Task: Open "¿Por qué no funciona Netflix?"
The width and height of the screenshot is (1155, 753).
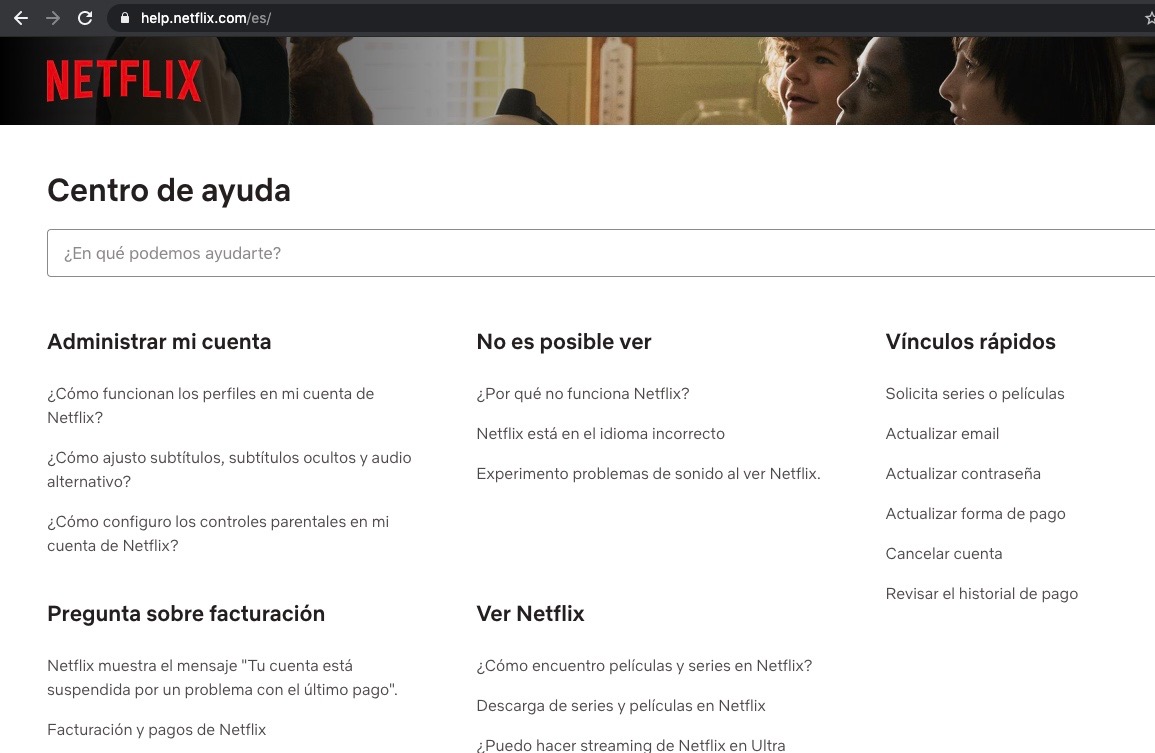Action: 582,394
